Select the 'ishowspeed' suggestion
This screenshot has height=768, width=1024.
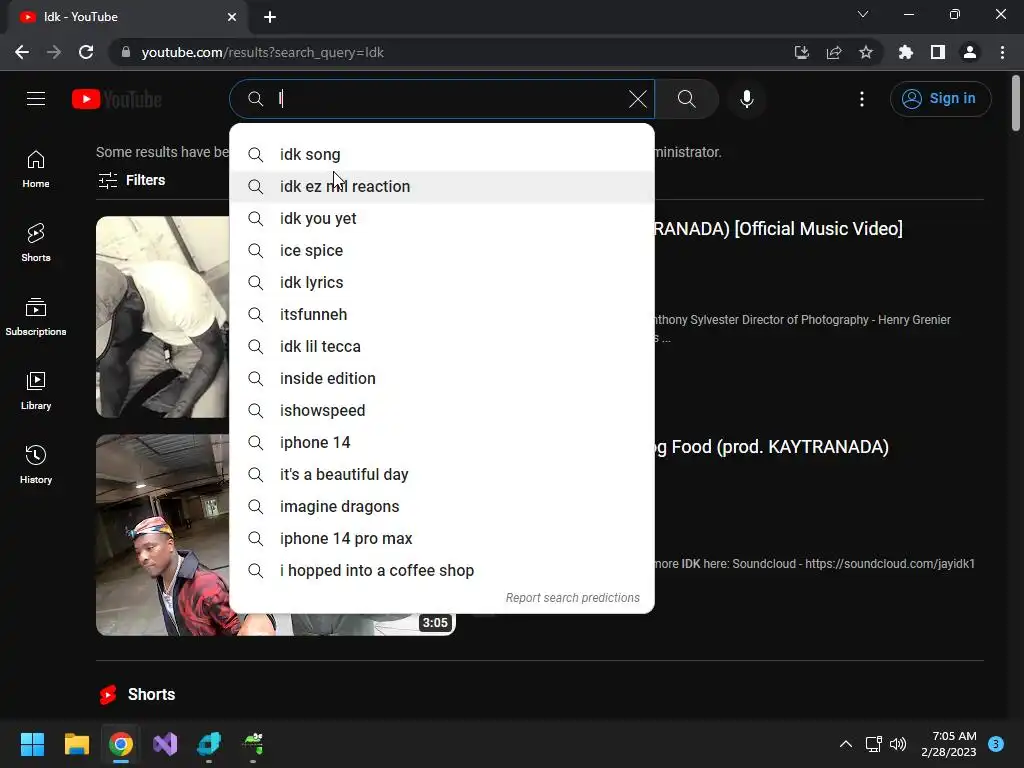[441, 411]
